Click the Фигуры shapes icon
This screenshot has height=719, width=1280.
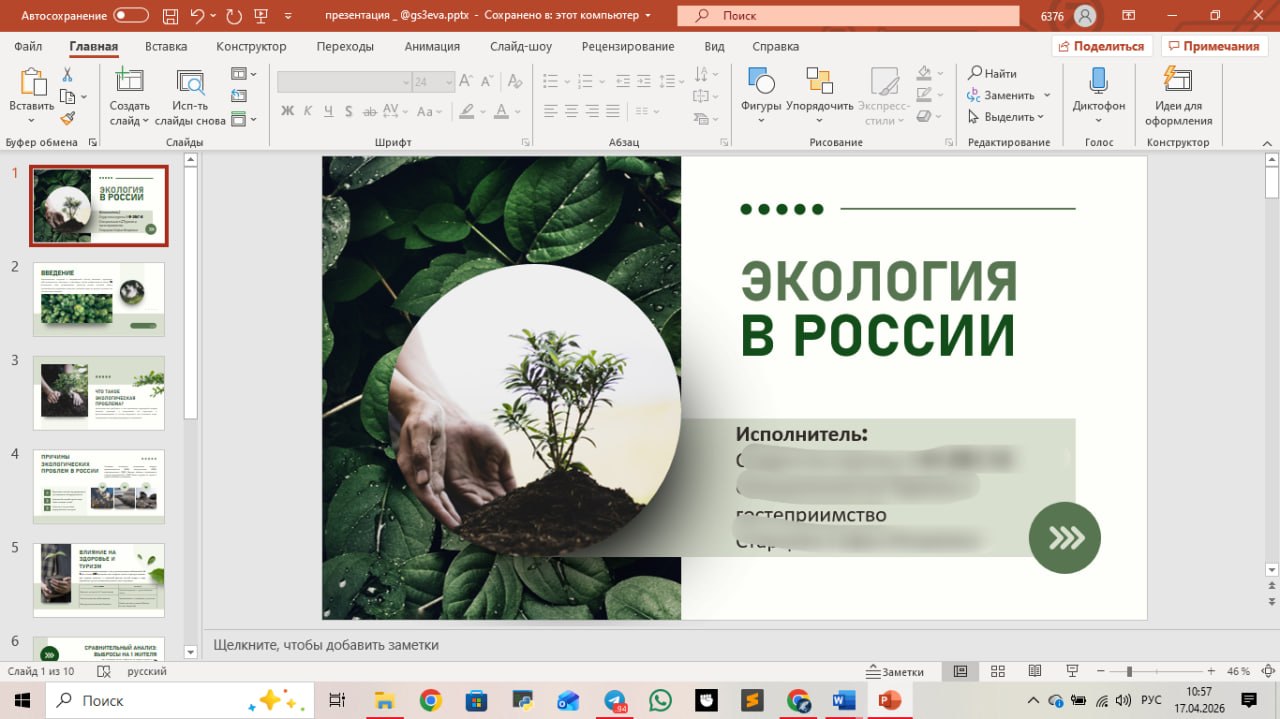tap(761, 82)
